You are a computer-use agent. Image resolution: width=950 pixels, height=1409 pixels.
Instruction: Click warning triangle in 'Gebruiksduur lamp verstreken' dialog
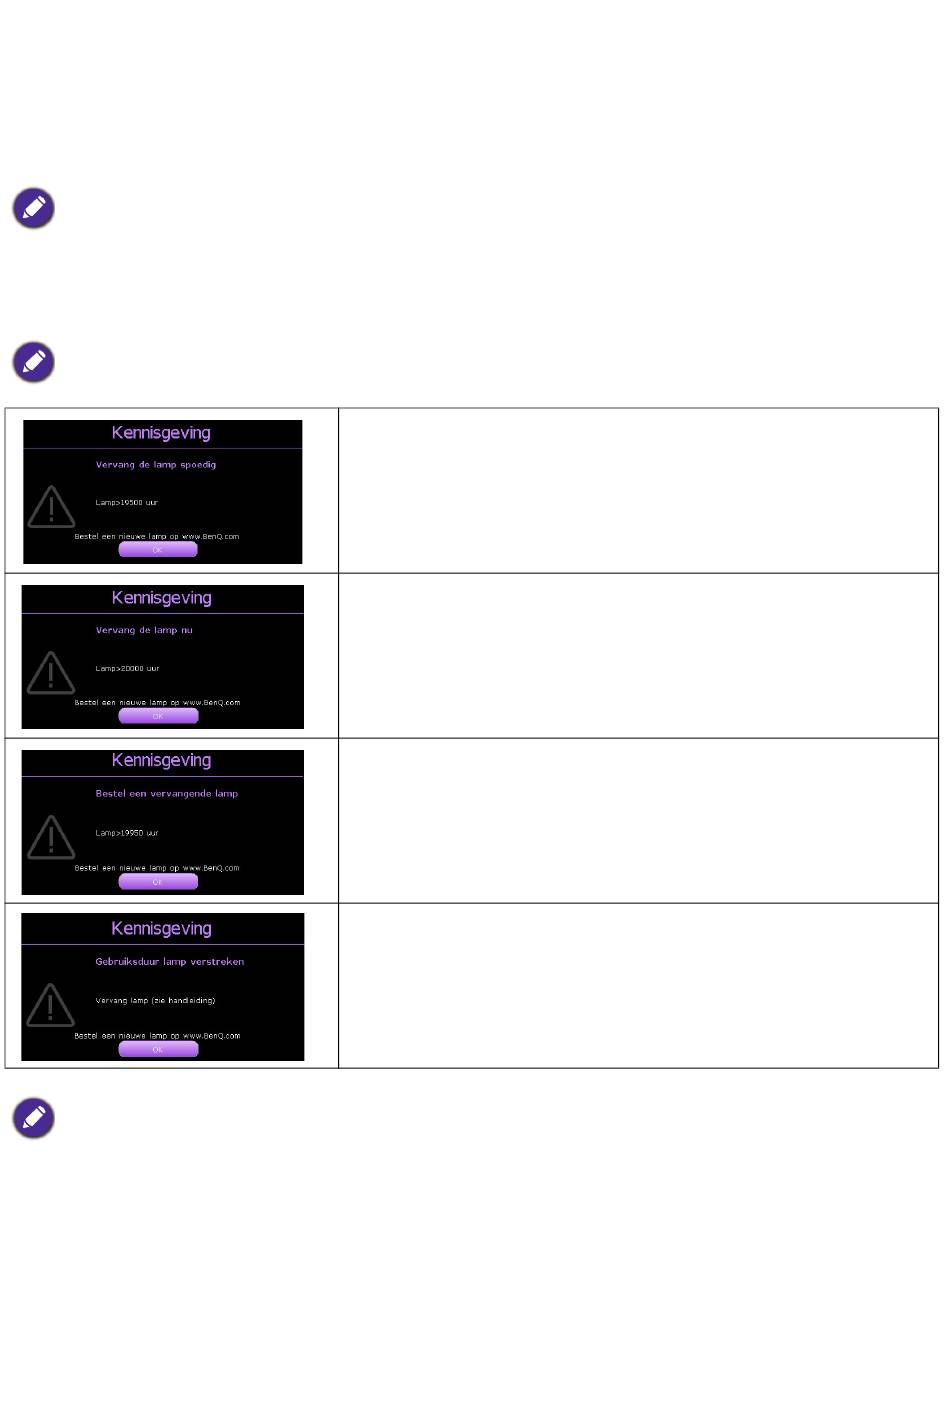click(51, 1005)
